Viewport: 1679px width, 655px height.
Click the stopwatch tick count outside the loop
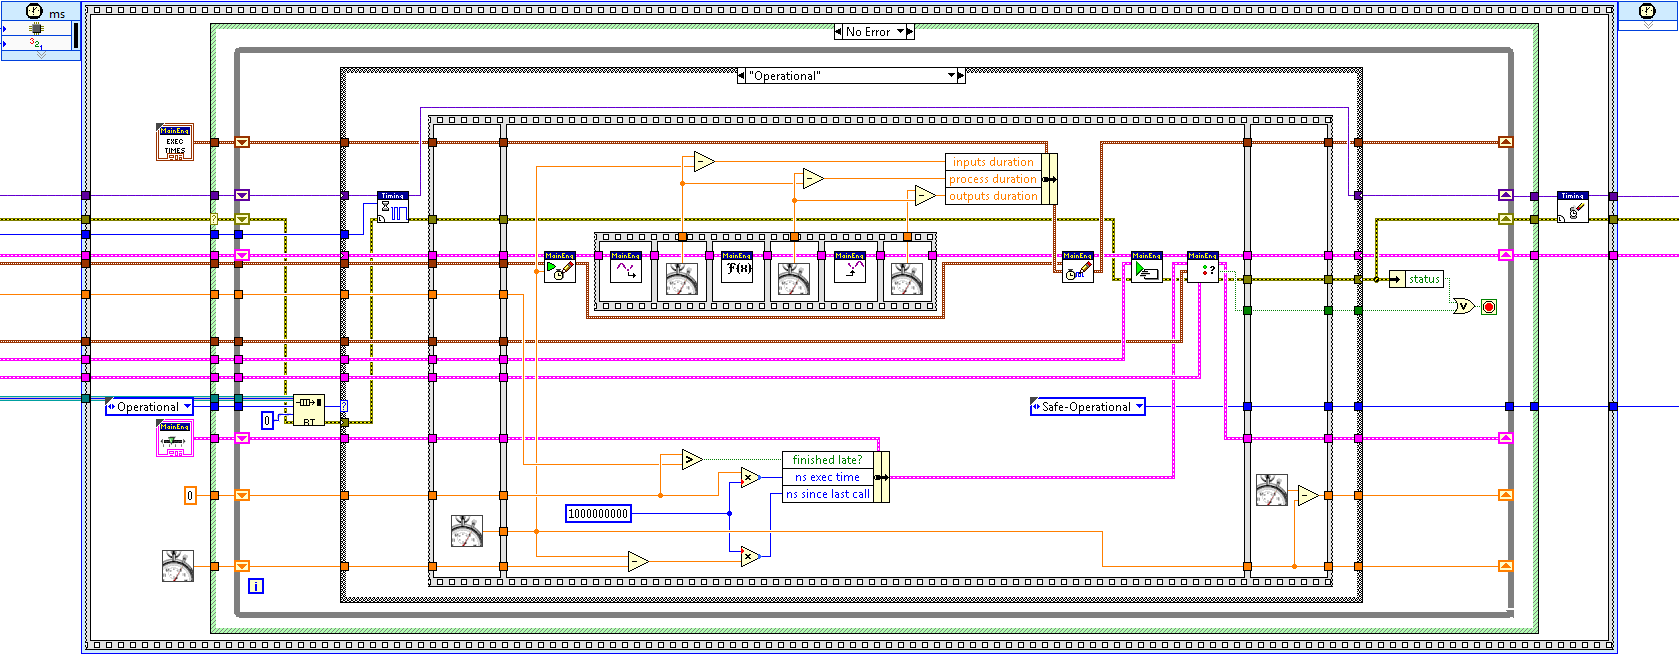[x=177, y=566]
